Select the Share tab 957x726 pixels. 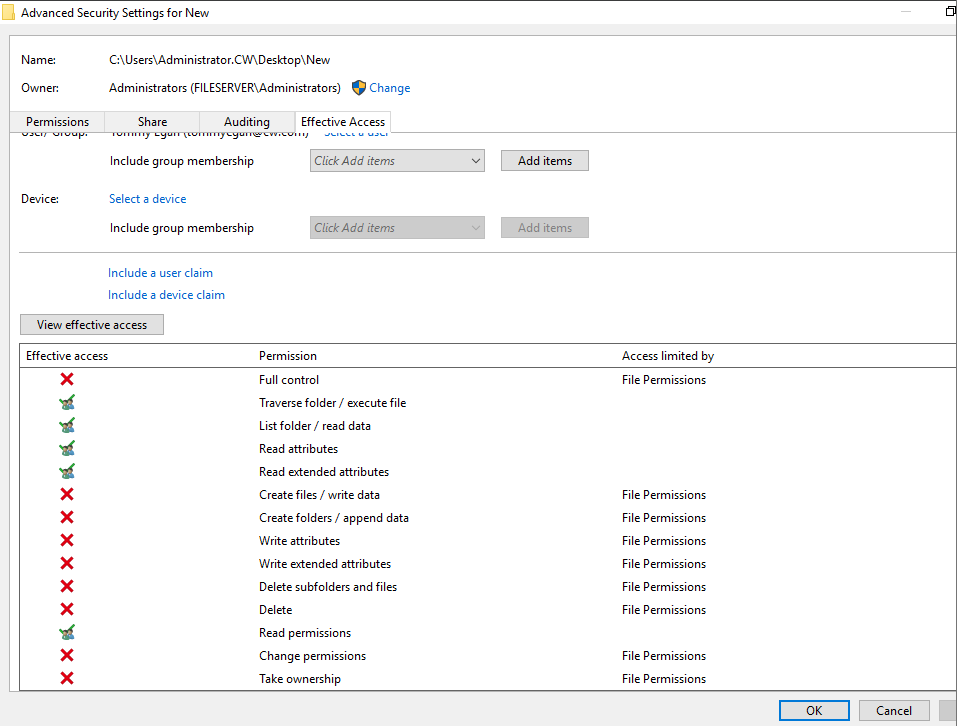coord(152,122)
